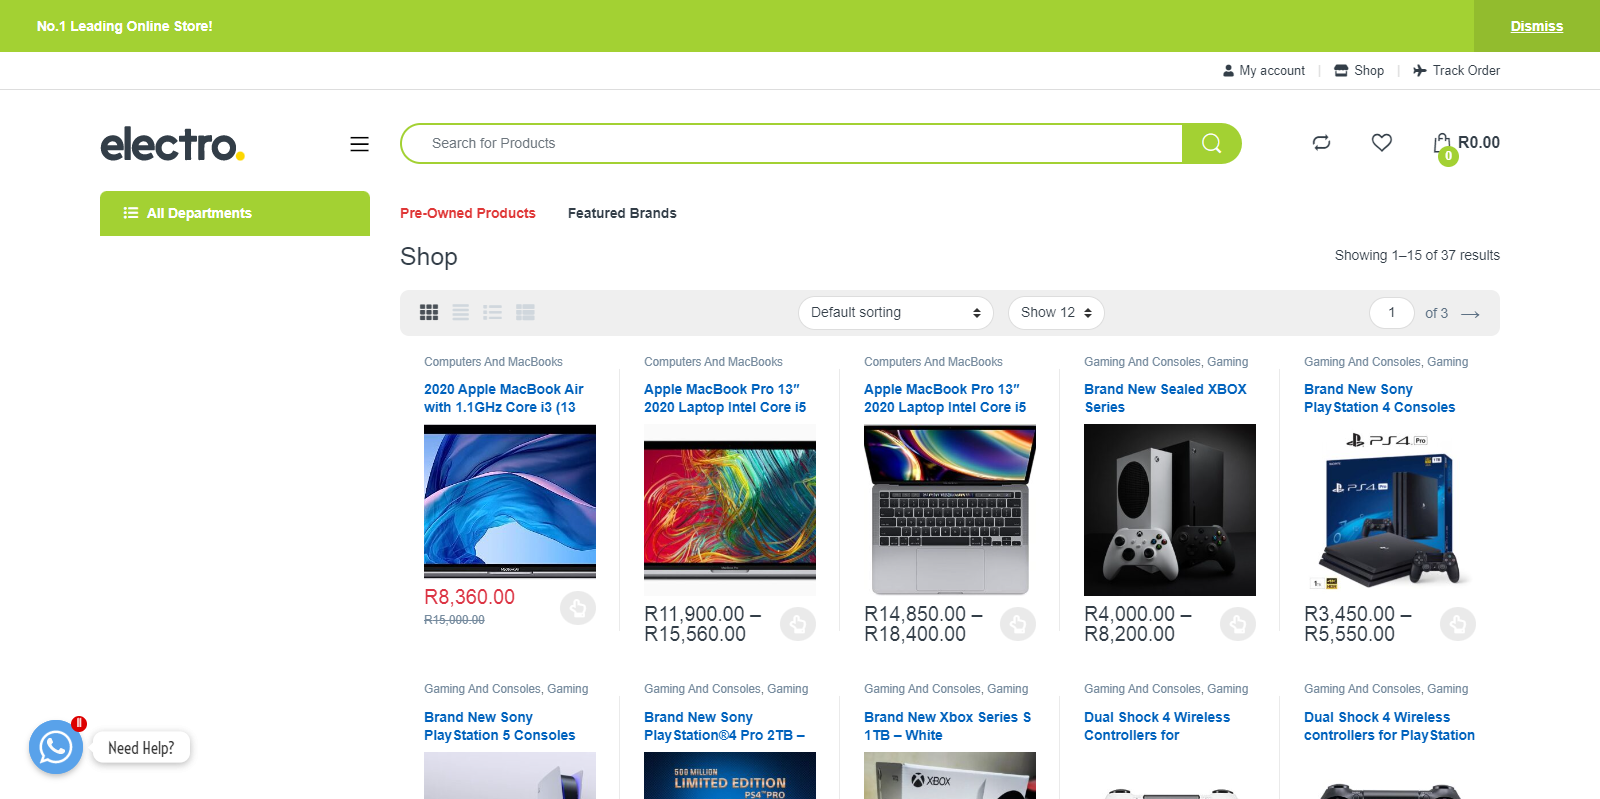Switch to list view layout
Screen dimensions: 1600x799
[x=492, y=313]
